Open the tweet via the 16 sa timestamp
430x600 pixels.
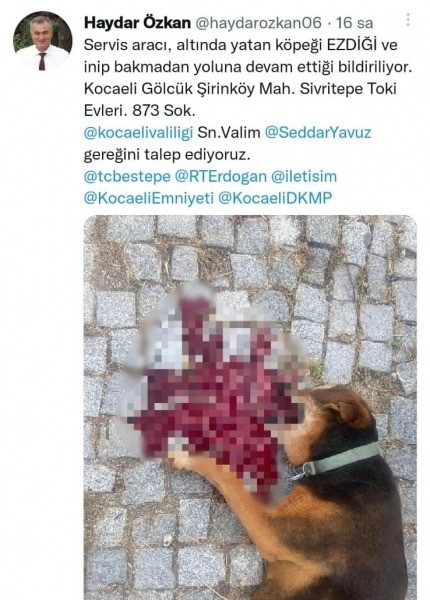tap(354, 23)
